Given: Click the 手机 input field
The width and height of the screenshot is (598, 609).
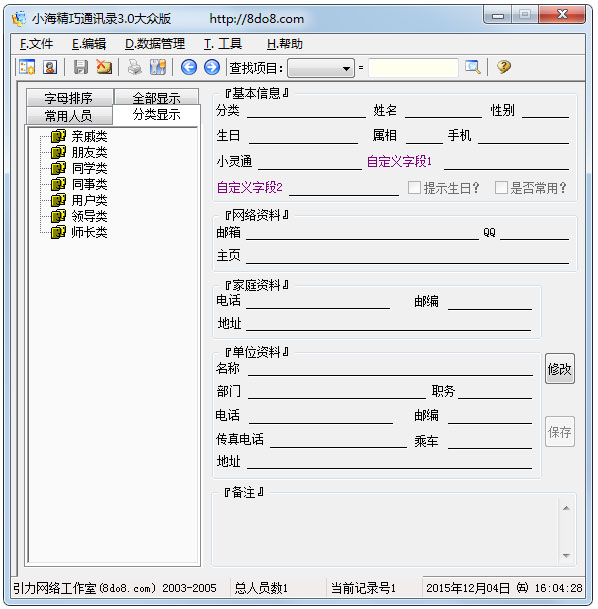Looking at the screenshot, I should point(523,136).
